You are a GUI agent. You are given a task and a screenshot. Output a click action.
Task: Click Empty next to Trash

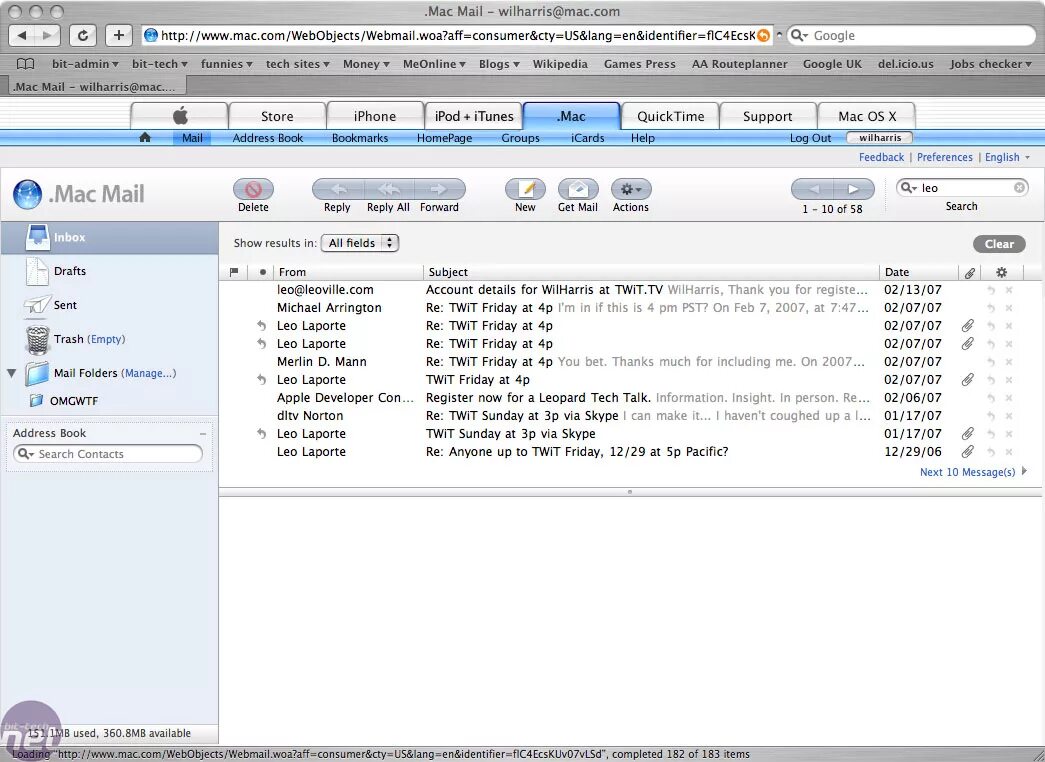point(107,339)
